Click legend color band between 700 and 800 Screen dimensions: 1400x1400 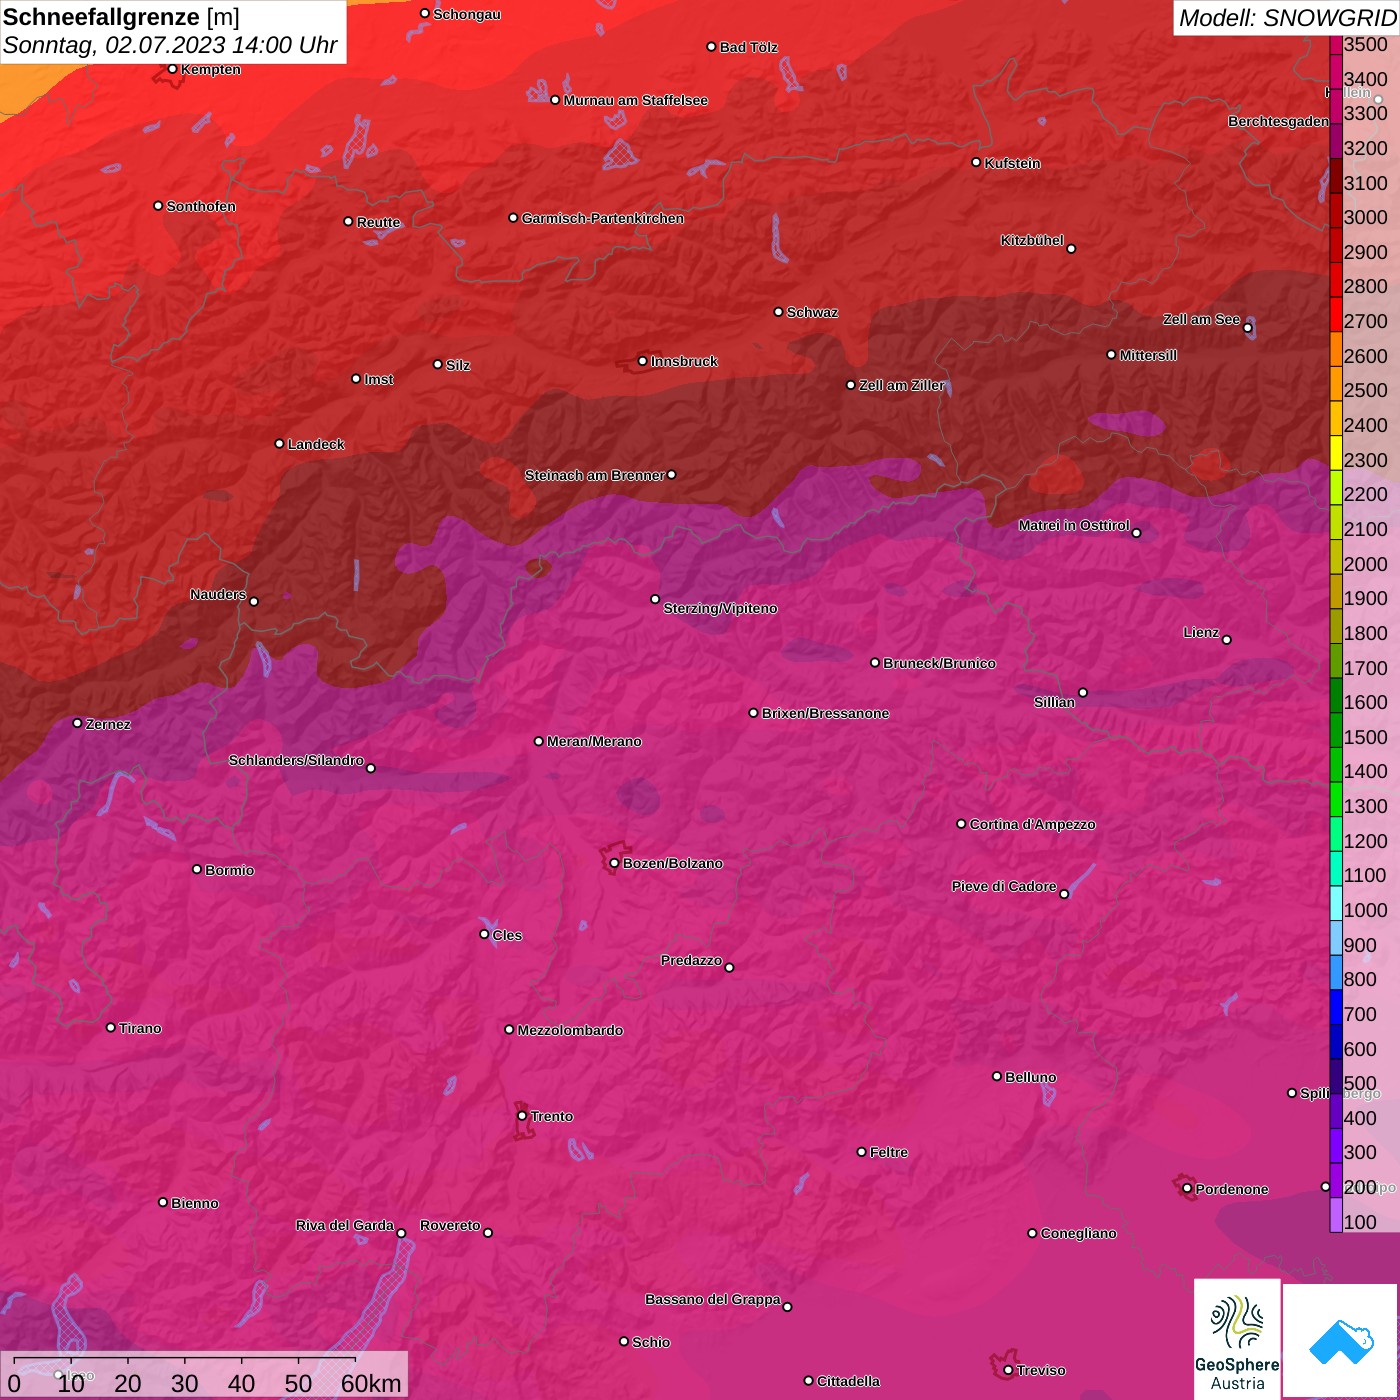pyautogui.click(x=1336, y=1006)
